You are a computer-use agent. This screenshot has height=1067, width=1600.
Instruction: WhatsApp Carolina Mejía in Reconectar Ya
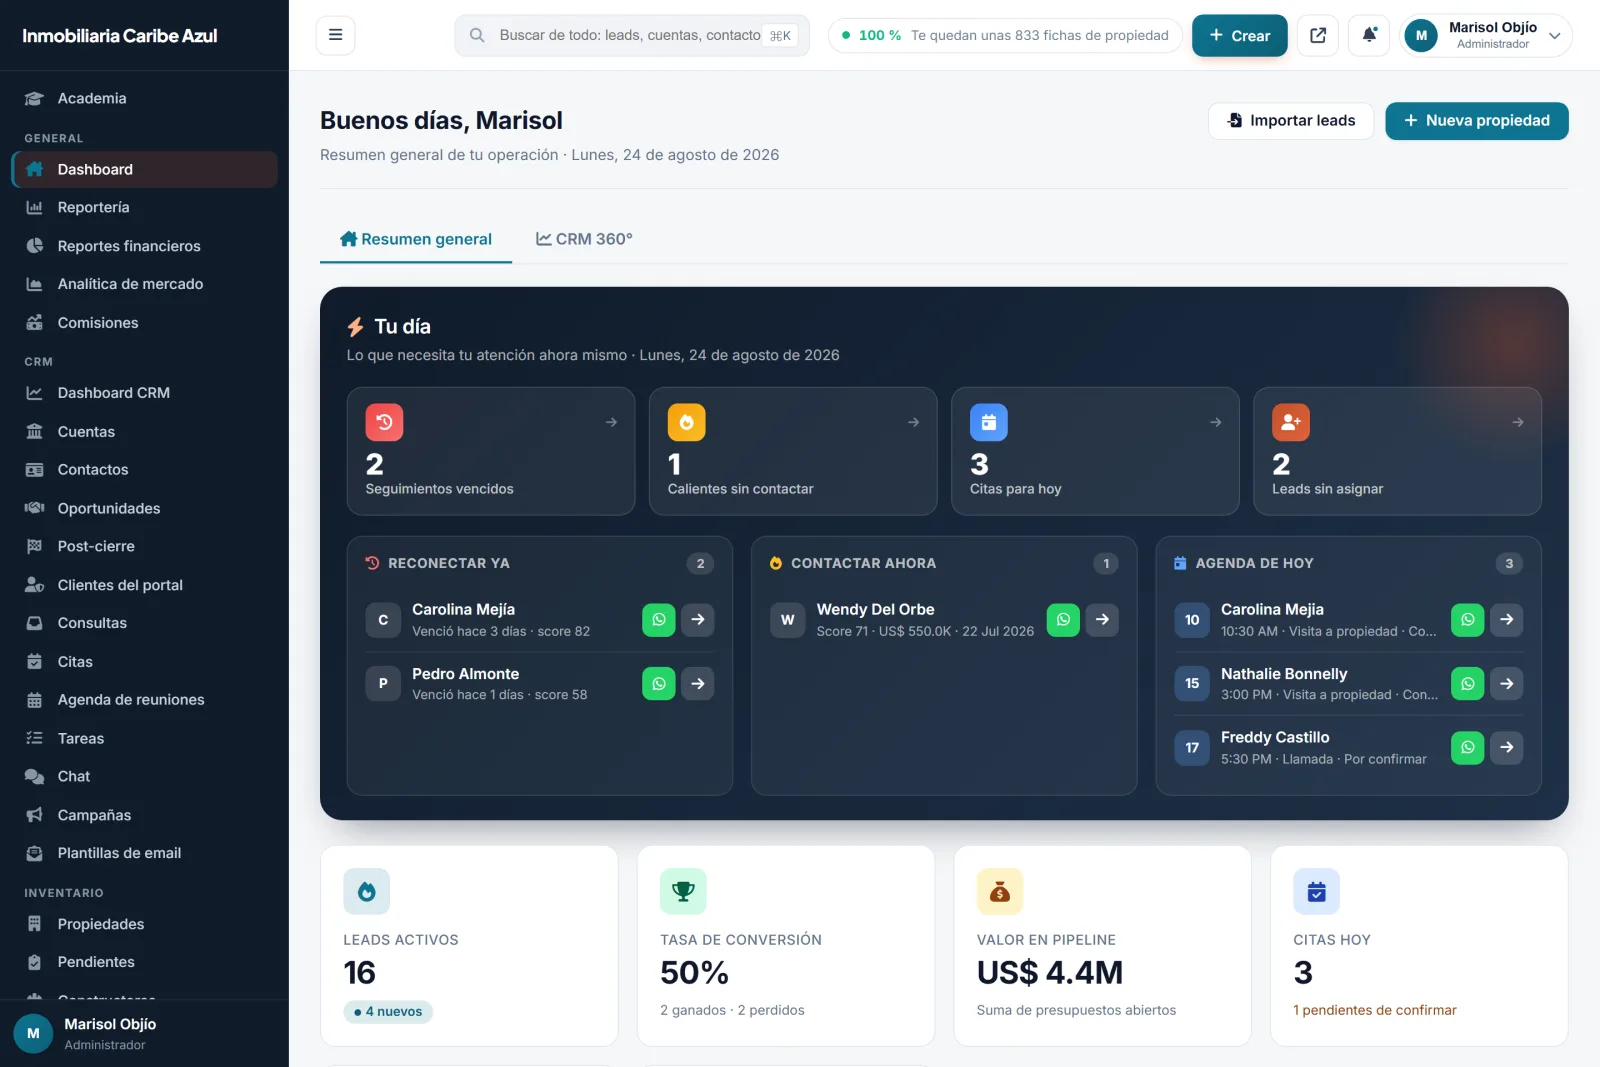coord(659,620)
